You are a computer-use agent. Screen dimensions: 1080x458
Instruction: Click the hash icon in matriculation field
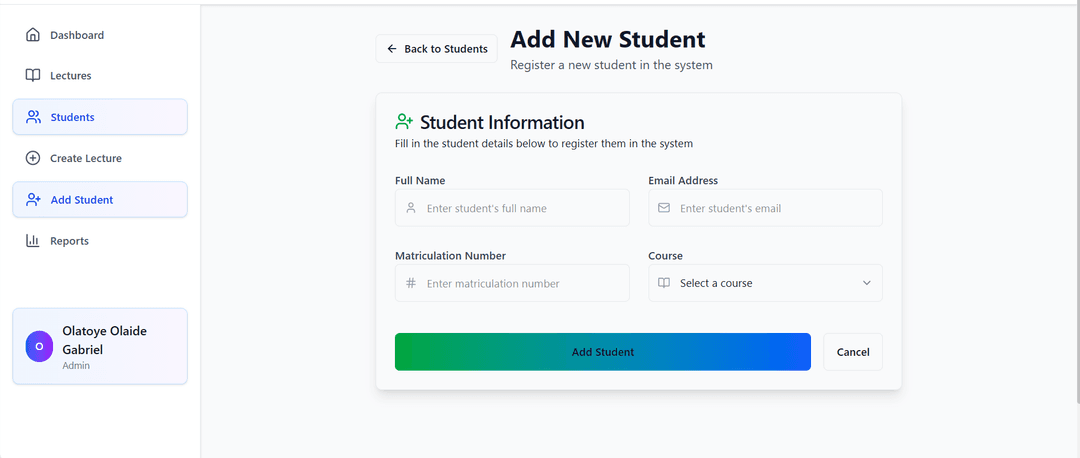coord(411,283)
